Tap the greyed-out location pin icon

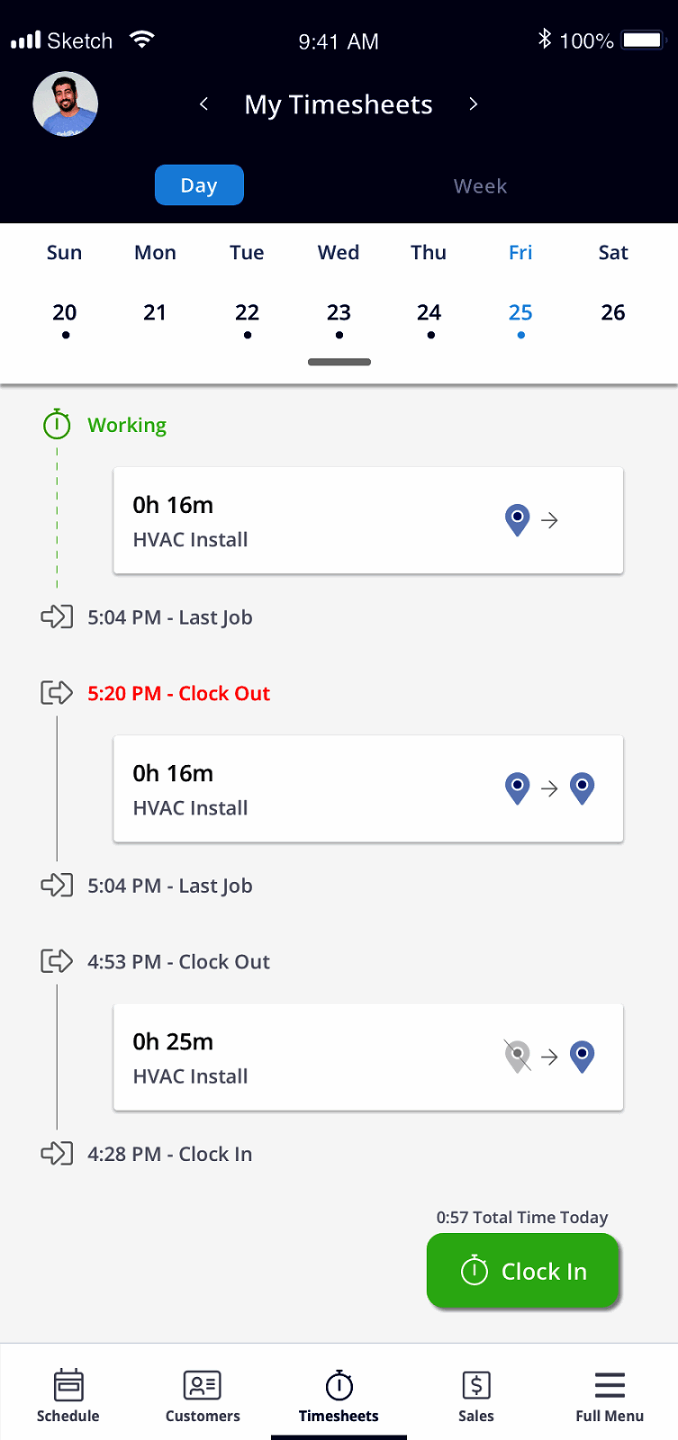click(517, 1056)
